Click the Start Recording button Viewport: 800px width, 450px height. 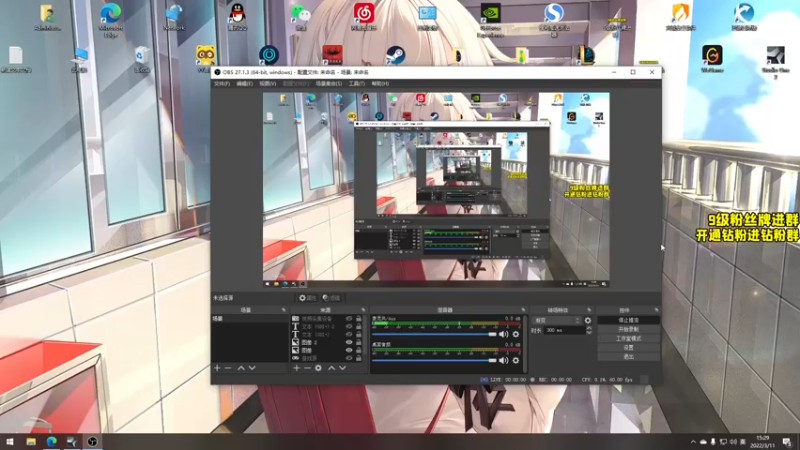point(628,330)
